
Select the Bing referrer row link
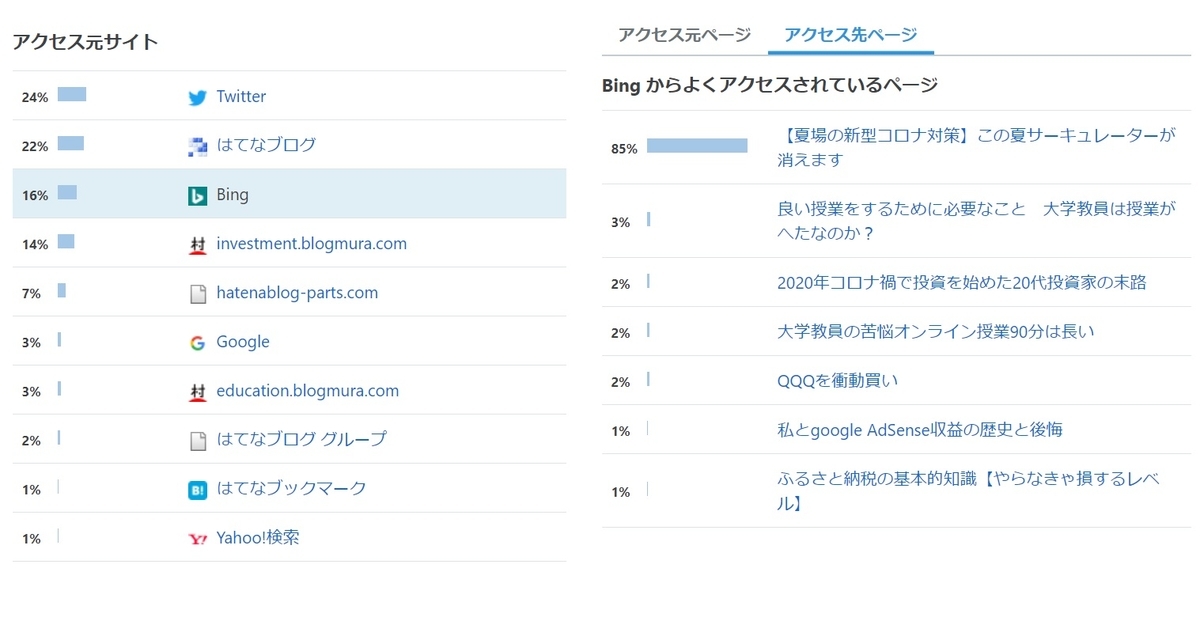[232, 195]
